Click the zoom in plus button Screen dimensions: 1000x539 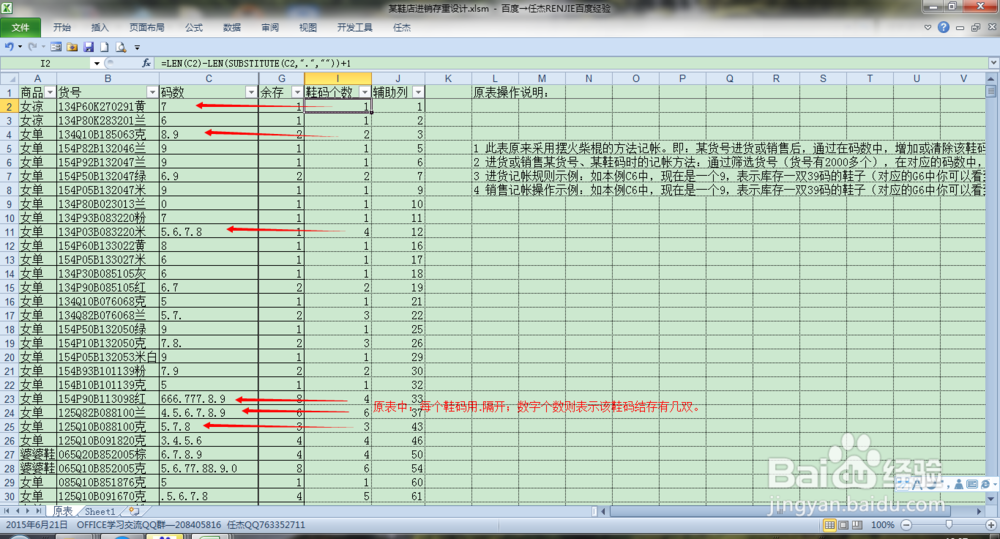991,524
